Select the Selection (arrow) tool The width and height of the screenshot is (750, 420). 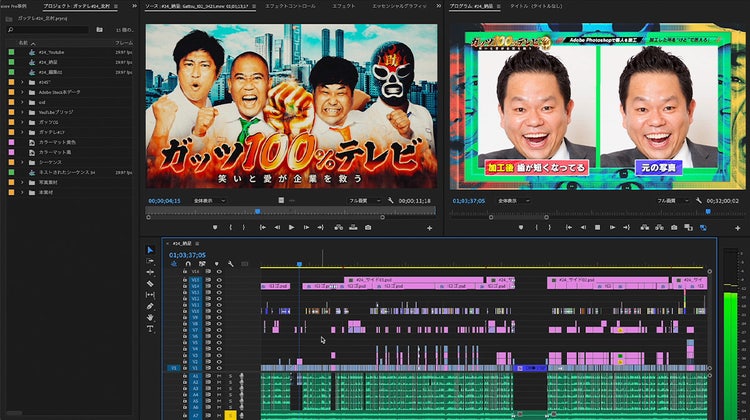150,250
